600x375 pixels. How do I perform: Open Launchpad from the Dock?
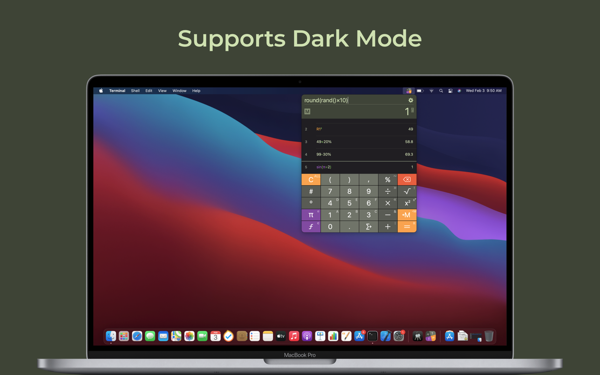tap(124, 336)
